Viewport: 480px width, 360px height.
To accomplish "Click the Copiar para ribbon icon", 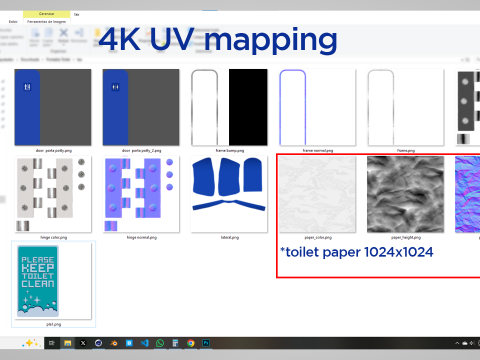I will click(49, 33).
